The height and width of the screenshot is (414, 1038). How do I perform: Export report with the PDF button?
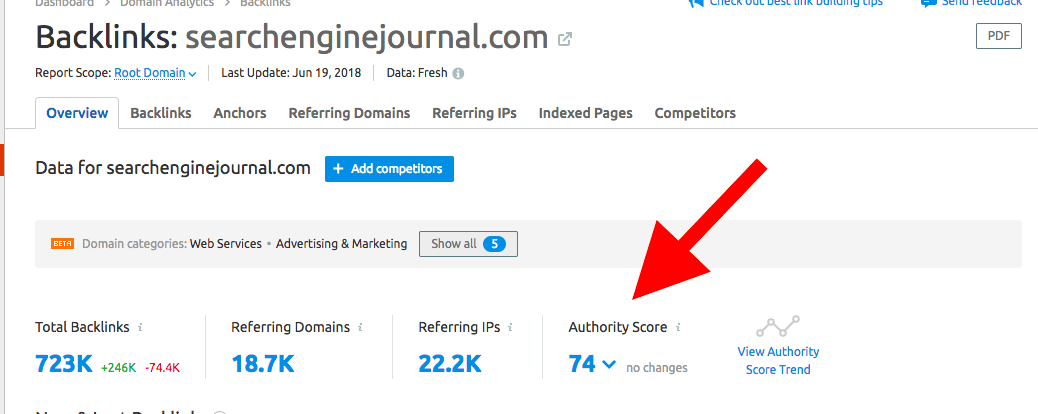[x=998, y=36]
